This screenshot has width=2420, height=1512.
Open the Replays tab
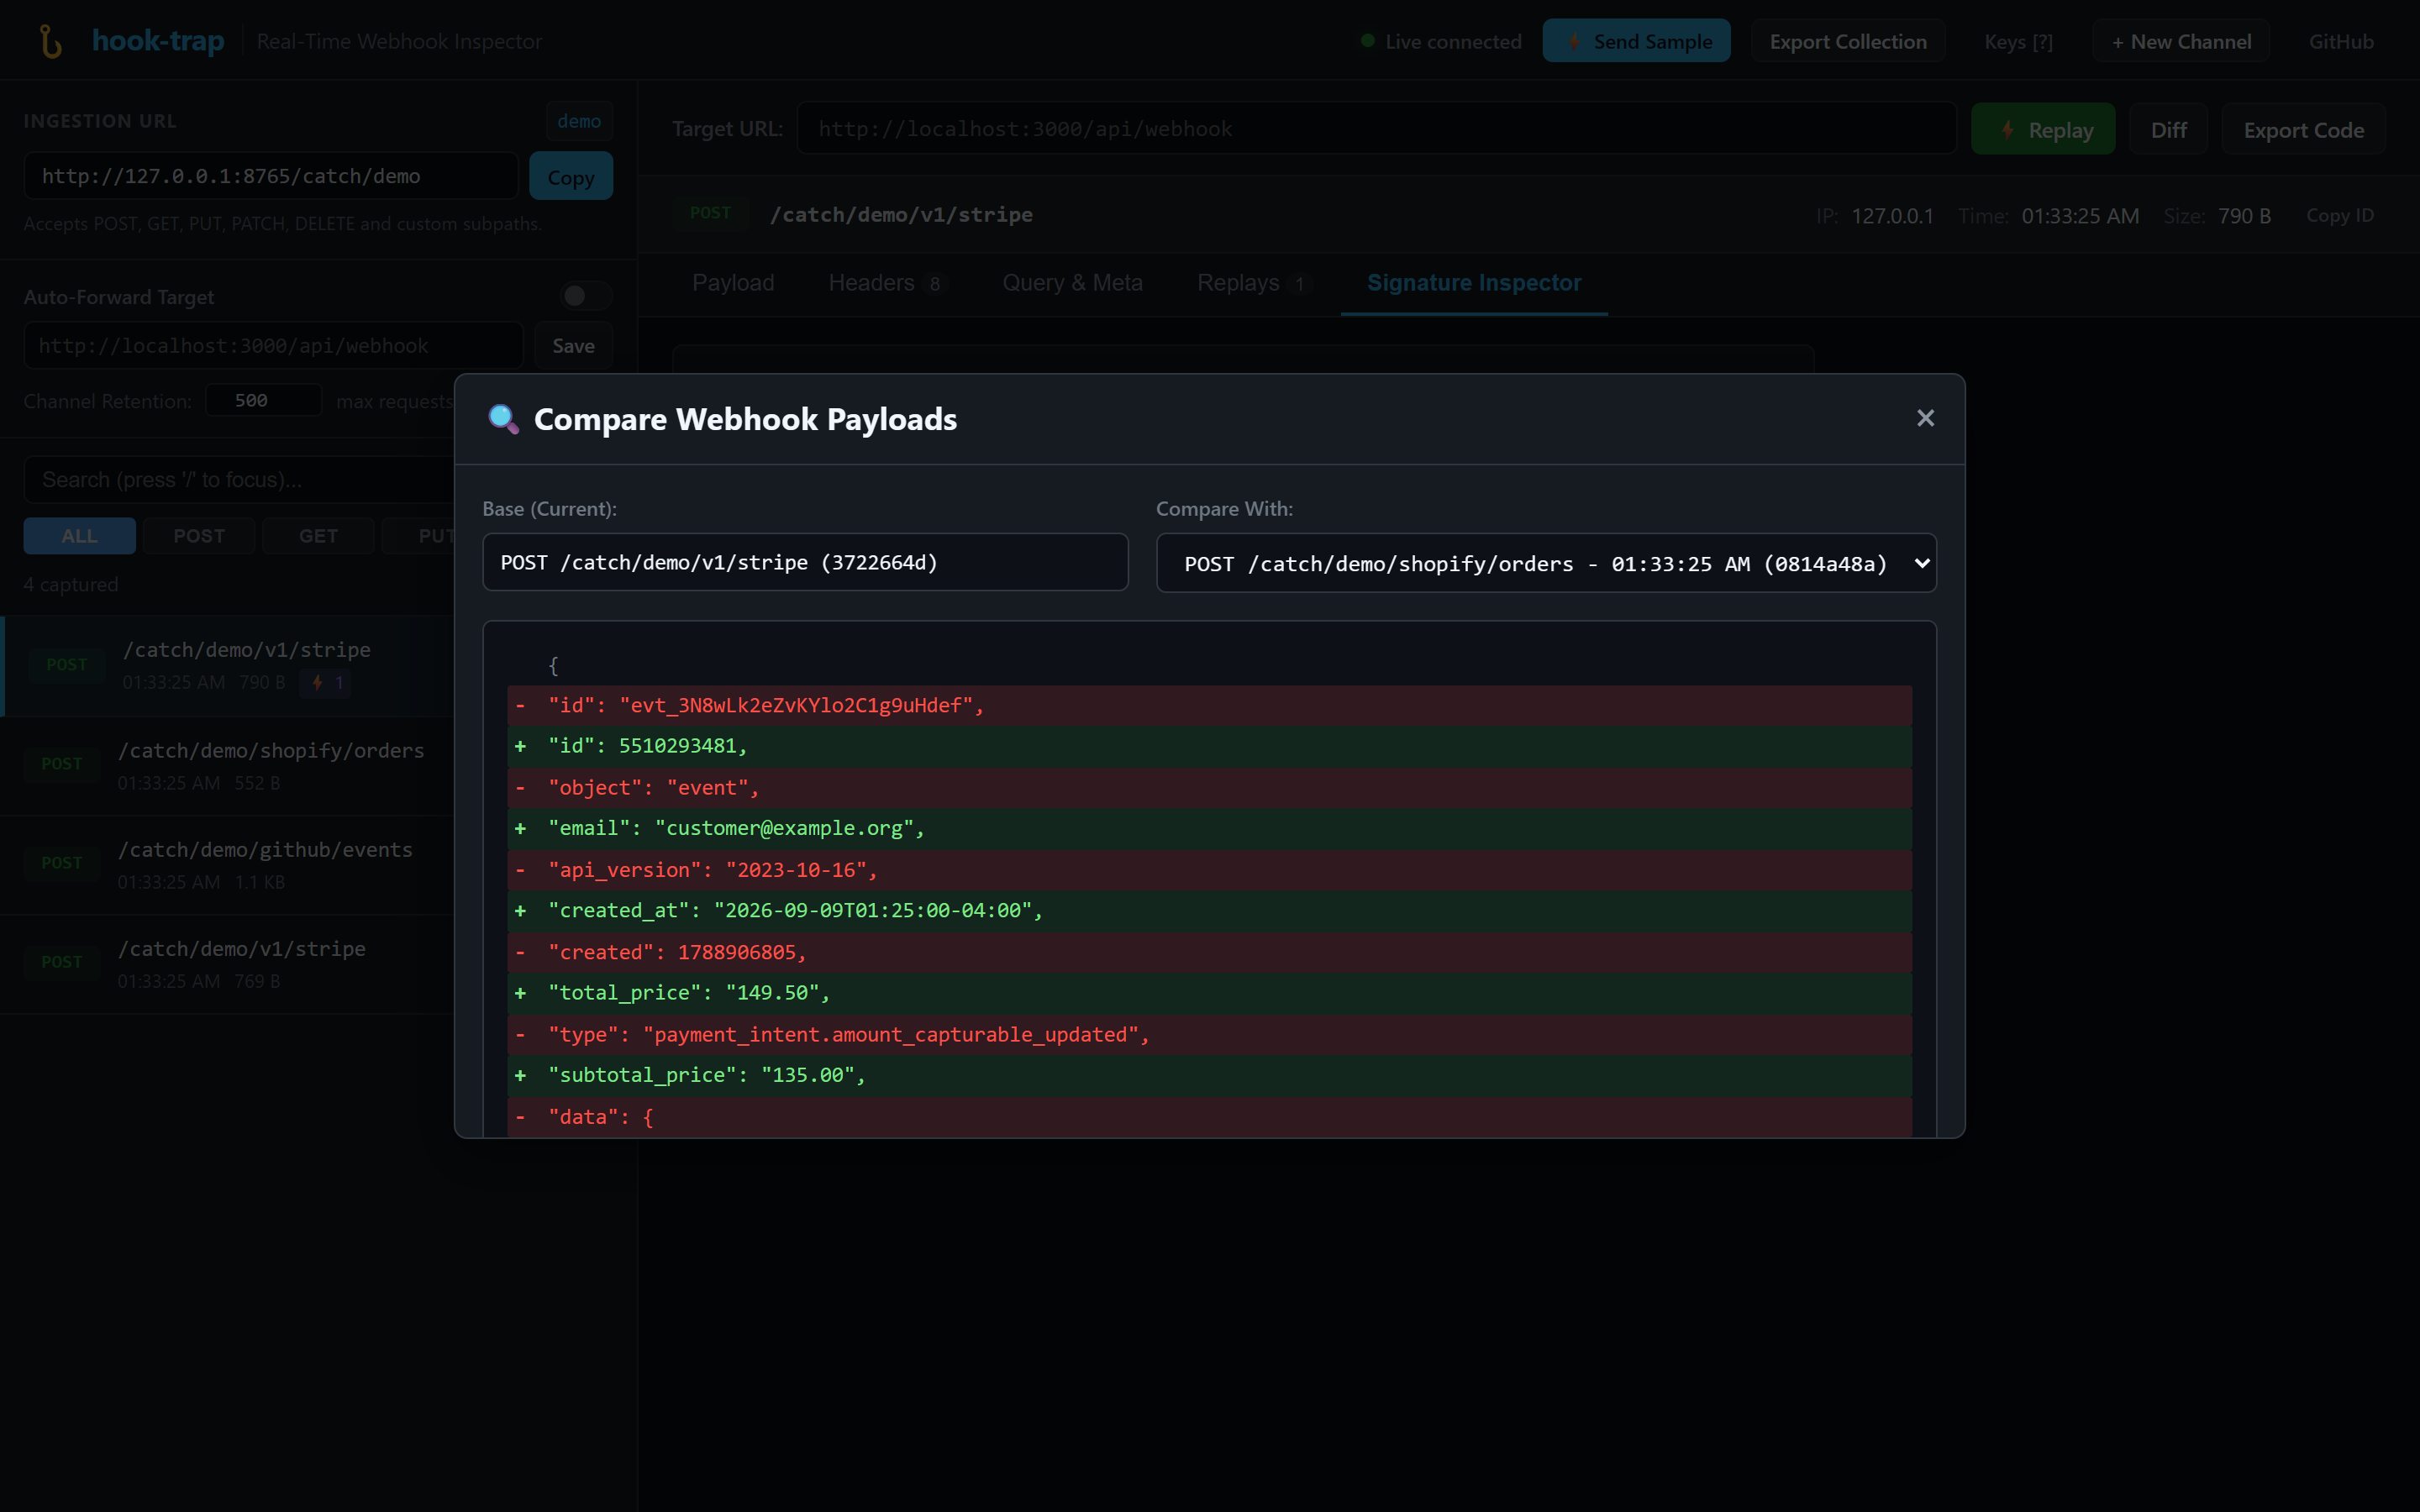pos(1254,283)
